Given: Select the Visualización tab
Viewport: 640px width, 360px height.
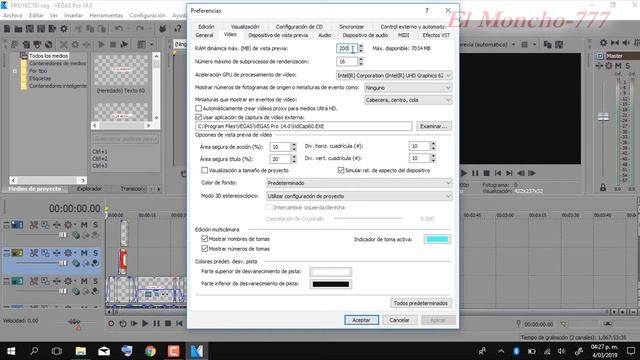Looking at the screenshot, I should point(245,27).
